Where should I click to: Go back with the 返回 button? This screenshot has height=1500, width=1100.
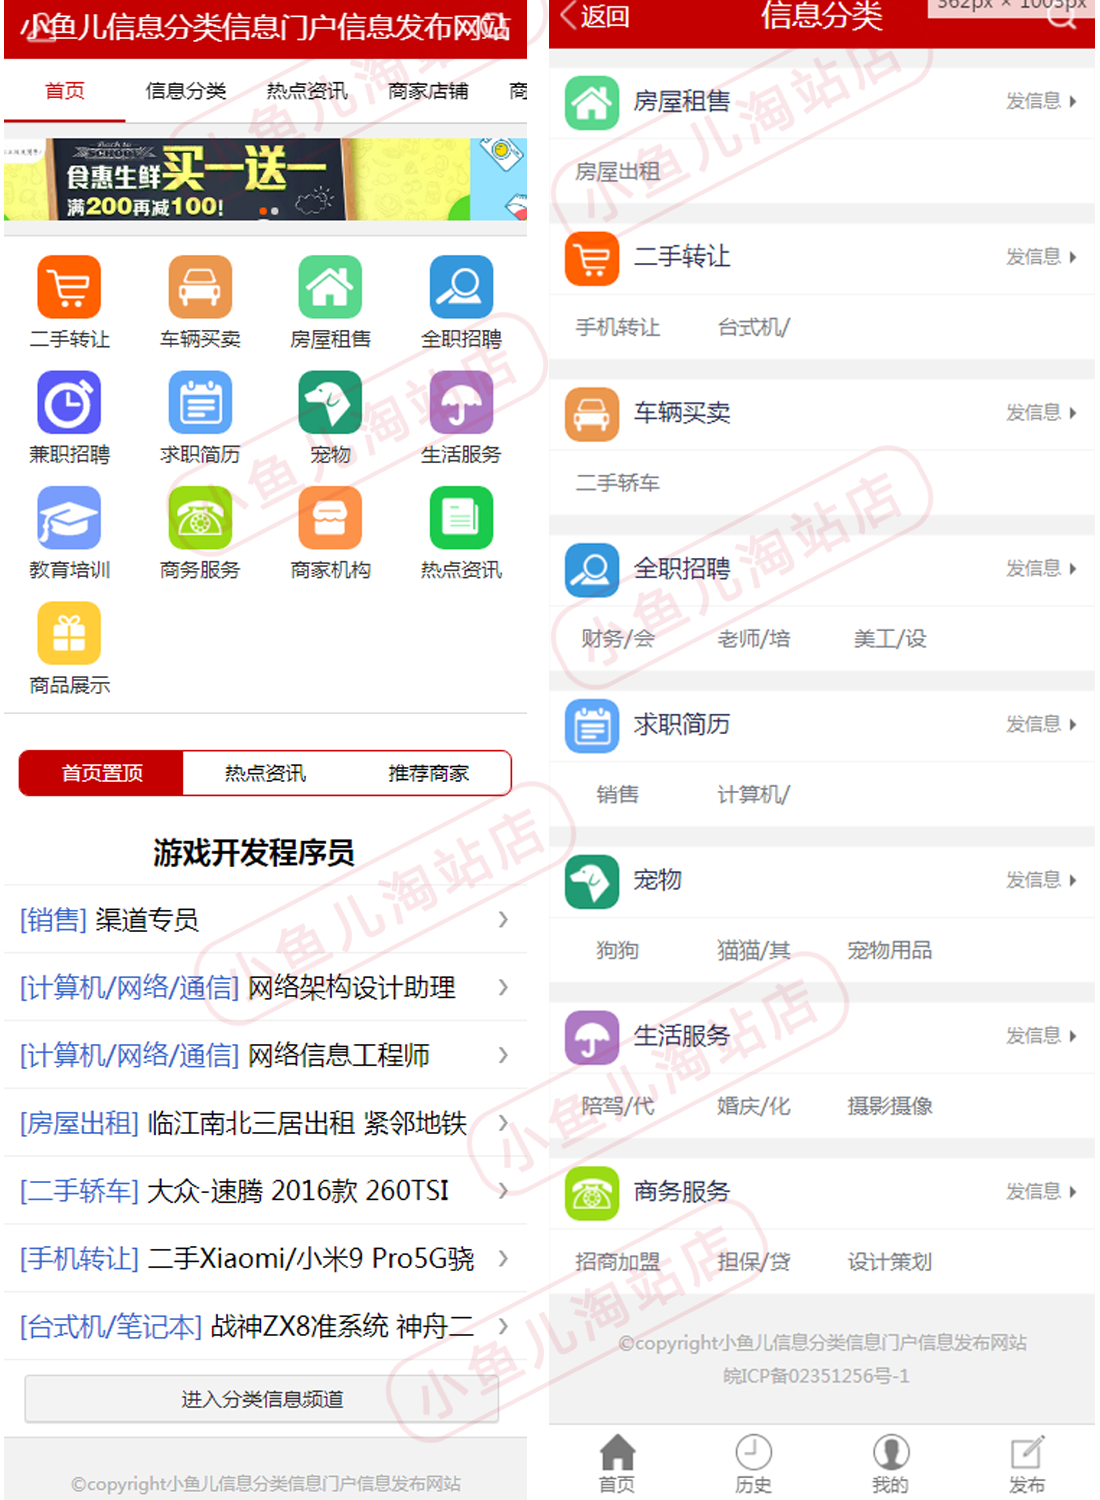pyautogui.click(x=595, y=16)
